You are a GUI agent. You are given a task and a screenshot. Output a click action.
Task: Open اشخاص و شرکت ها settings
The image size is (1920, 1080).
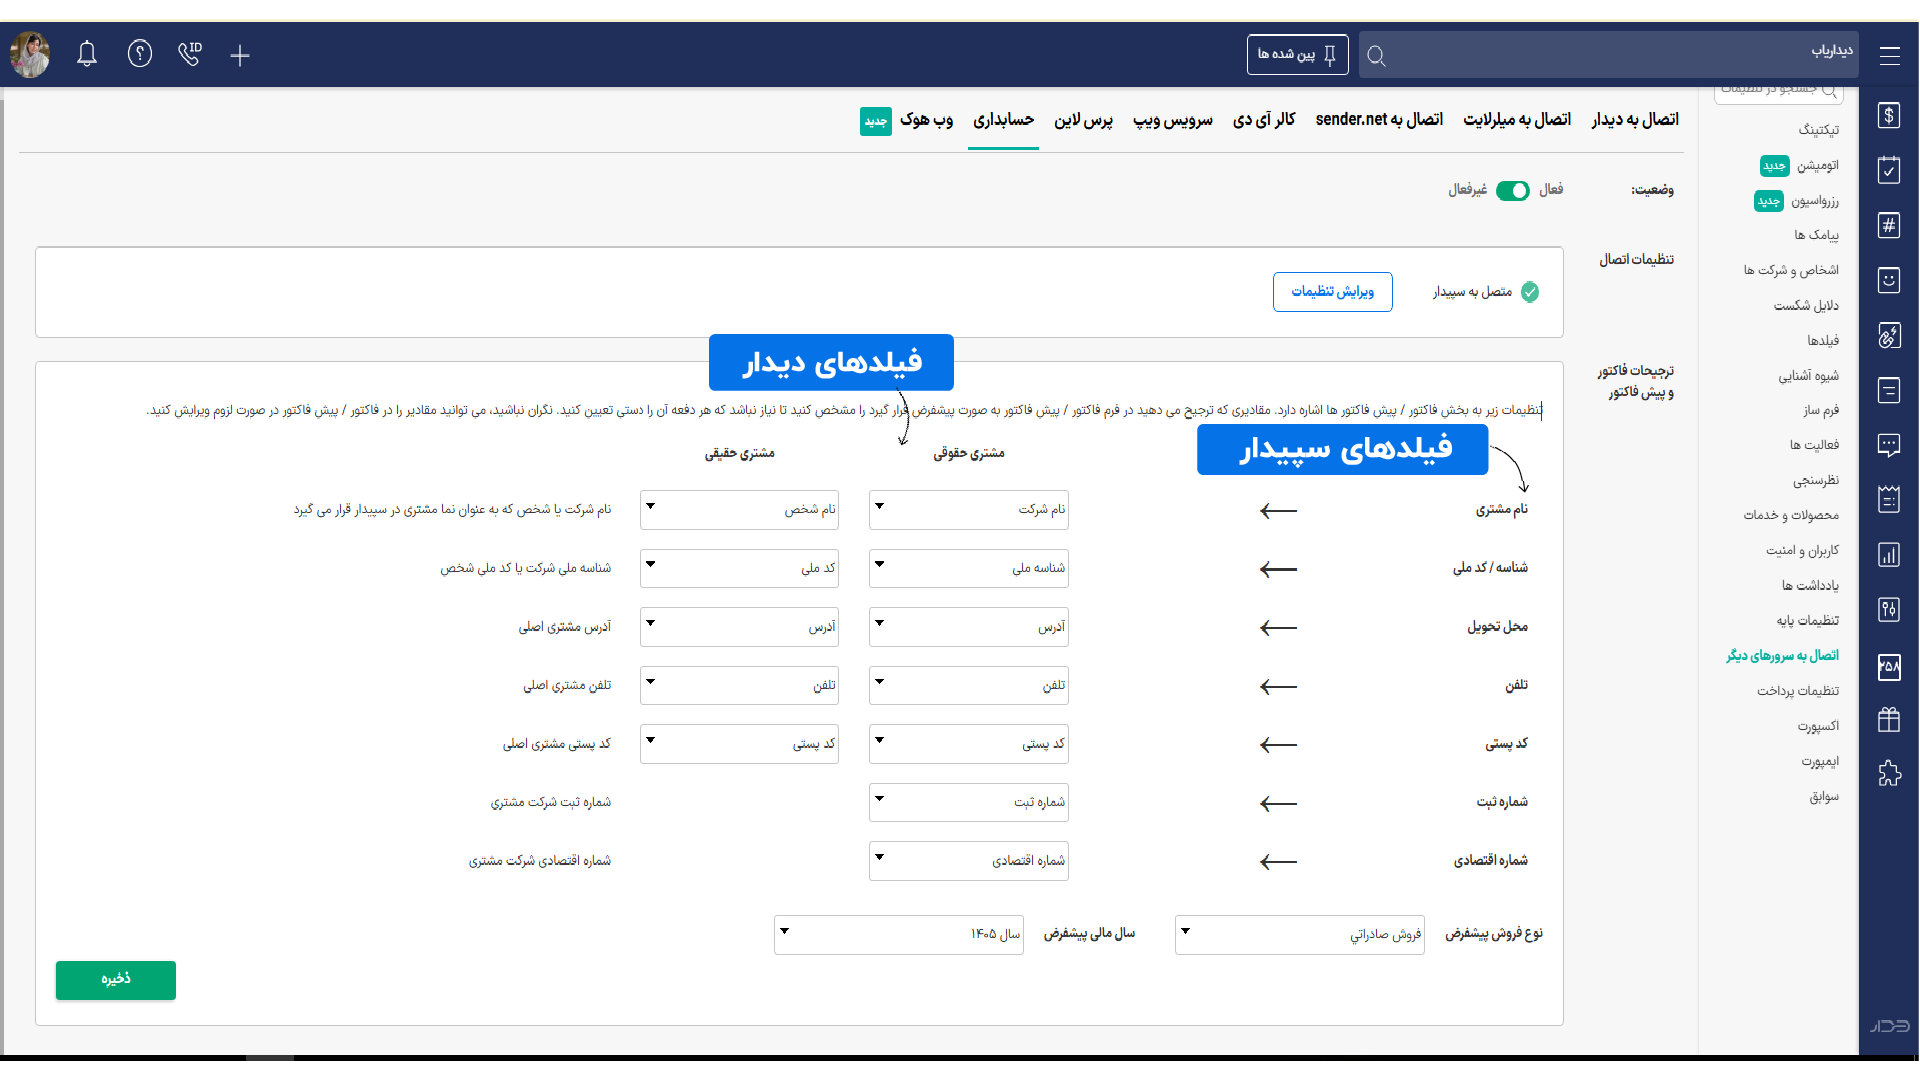1791,271
